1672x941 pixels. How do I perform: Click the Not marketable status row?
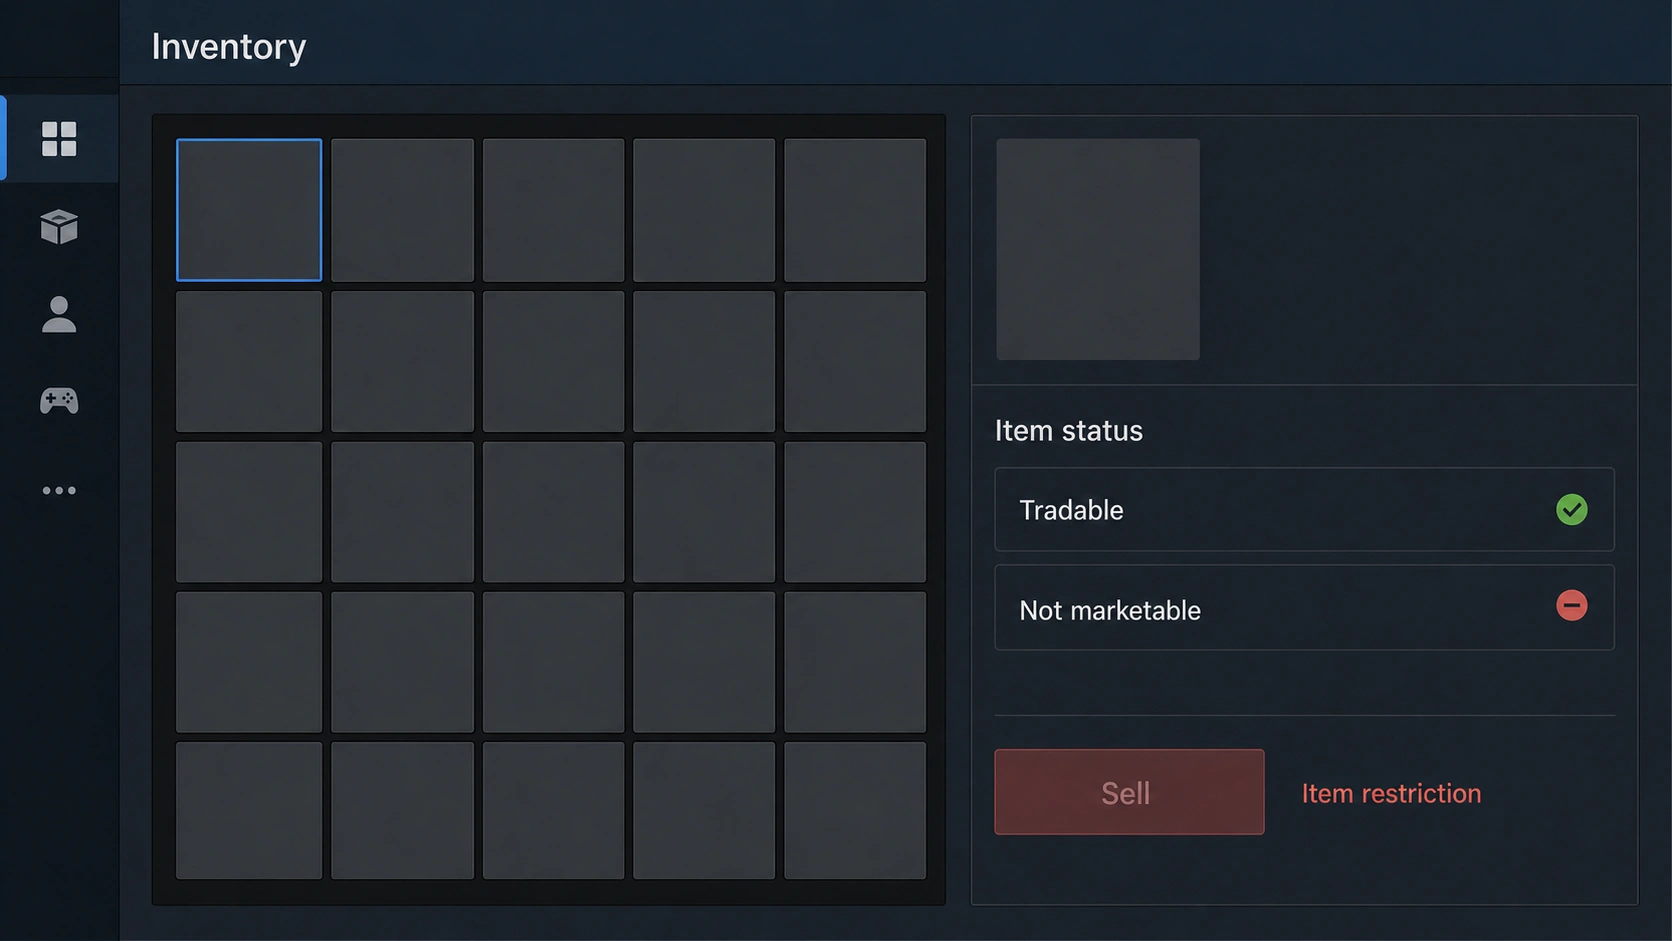1304,607
